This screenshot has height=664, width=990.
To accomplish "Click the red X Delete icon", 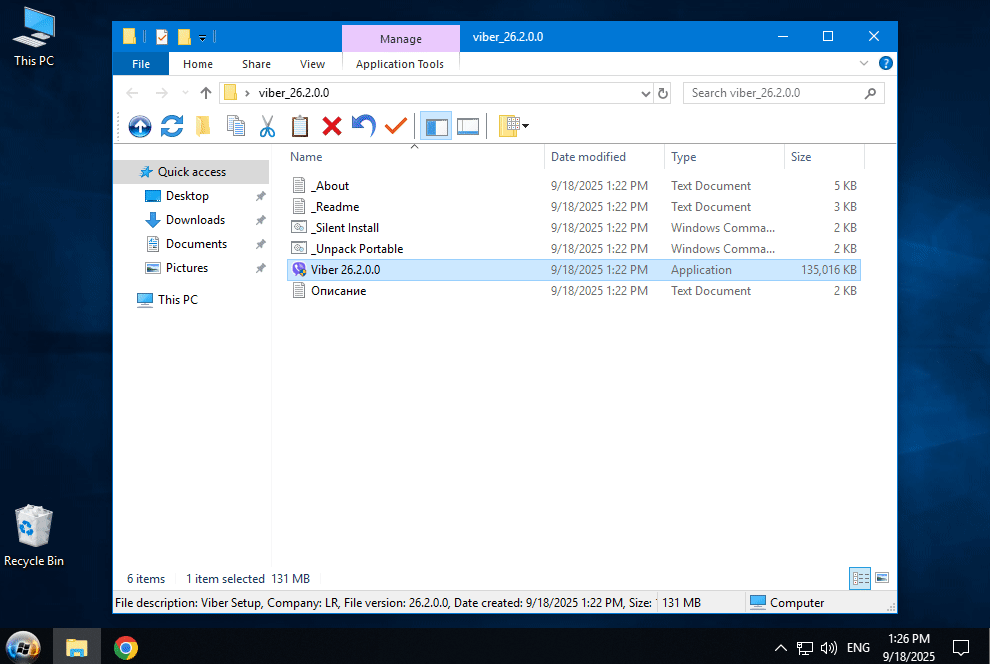I will click(x=332, y=126).
